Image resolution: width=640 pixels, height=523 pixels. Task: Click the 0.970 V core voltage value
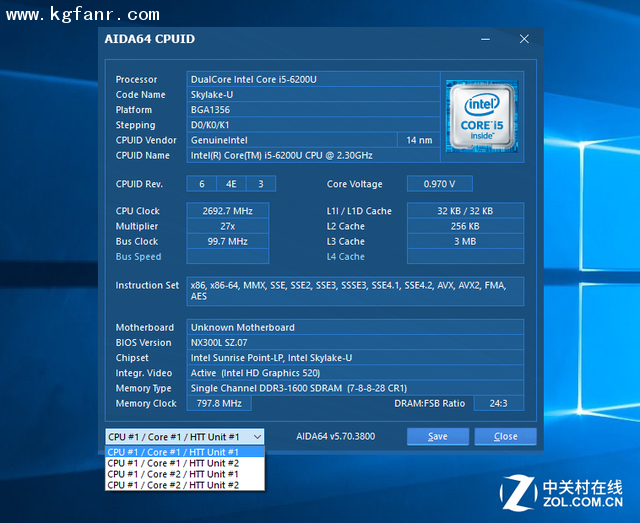point(440,184)
